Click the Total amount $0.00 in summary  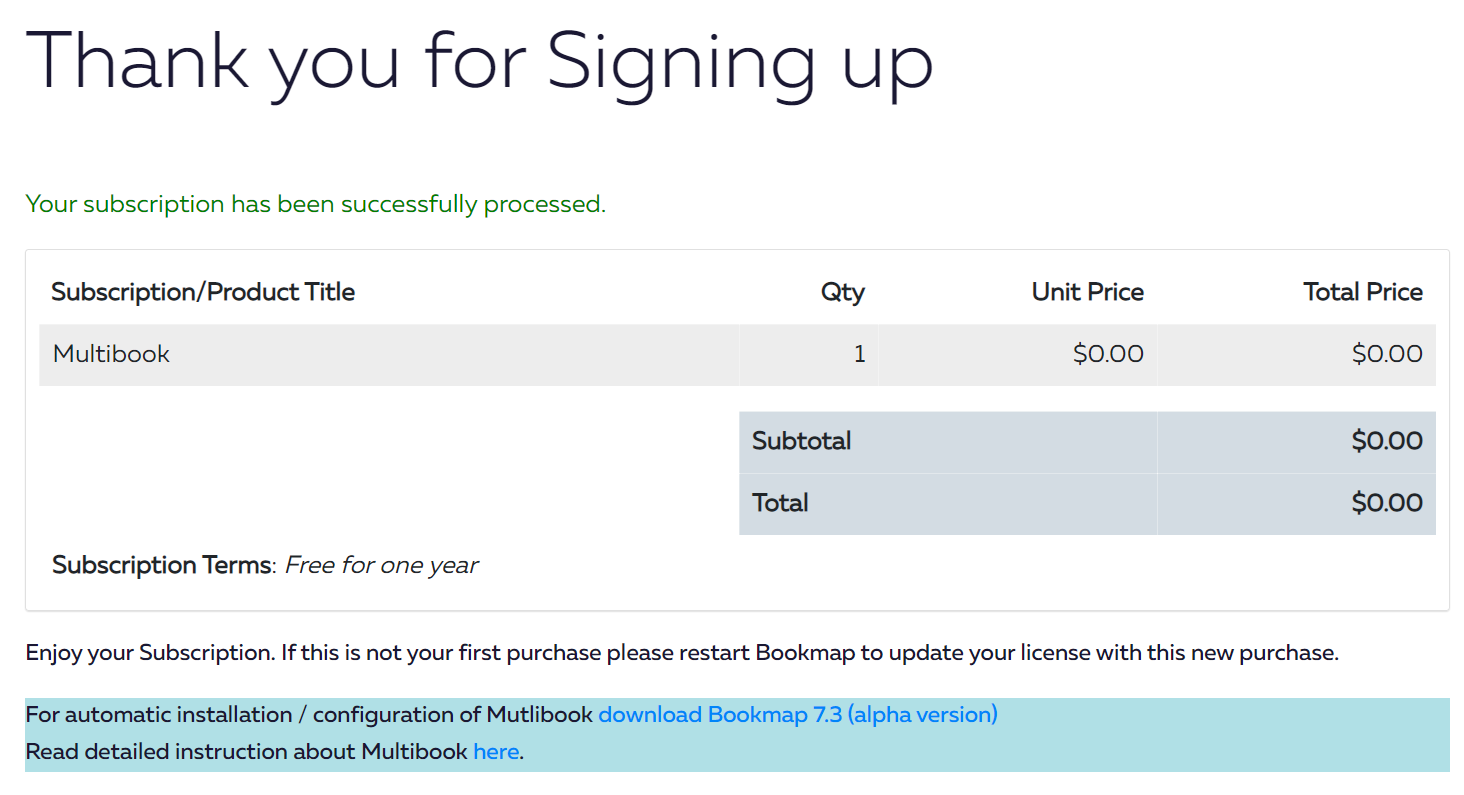pyautogui.click(x=1387, y=503)
